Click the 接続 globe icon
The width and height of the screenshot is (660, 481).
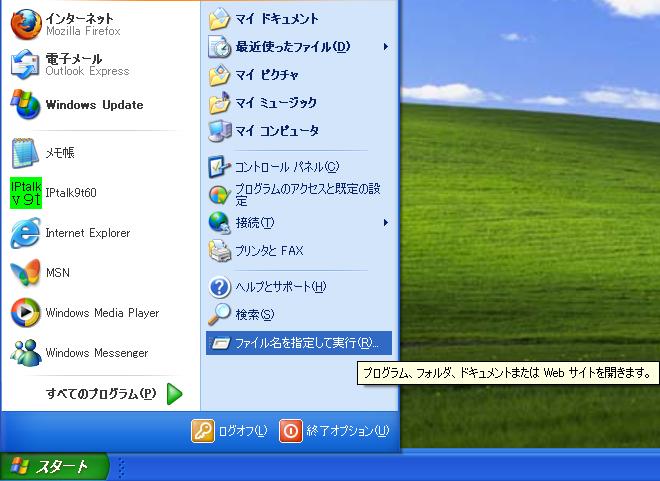(219, 223)
